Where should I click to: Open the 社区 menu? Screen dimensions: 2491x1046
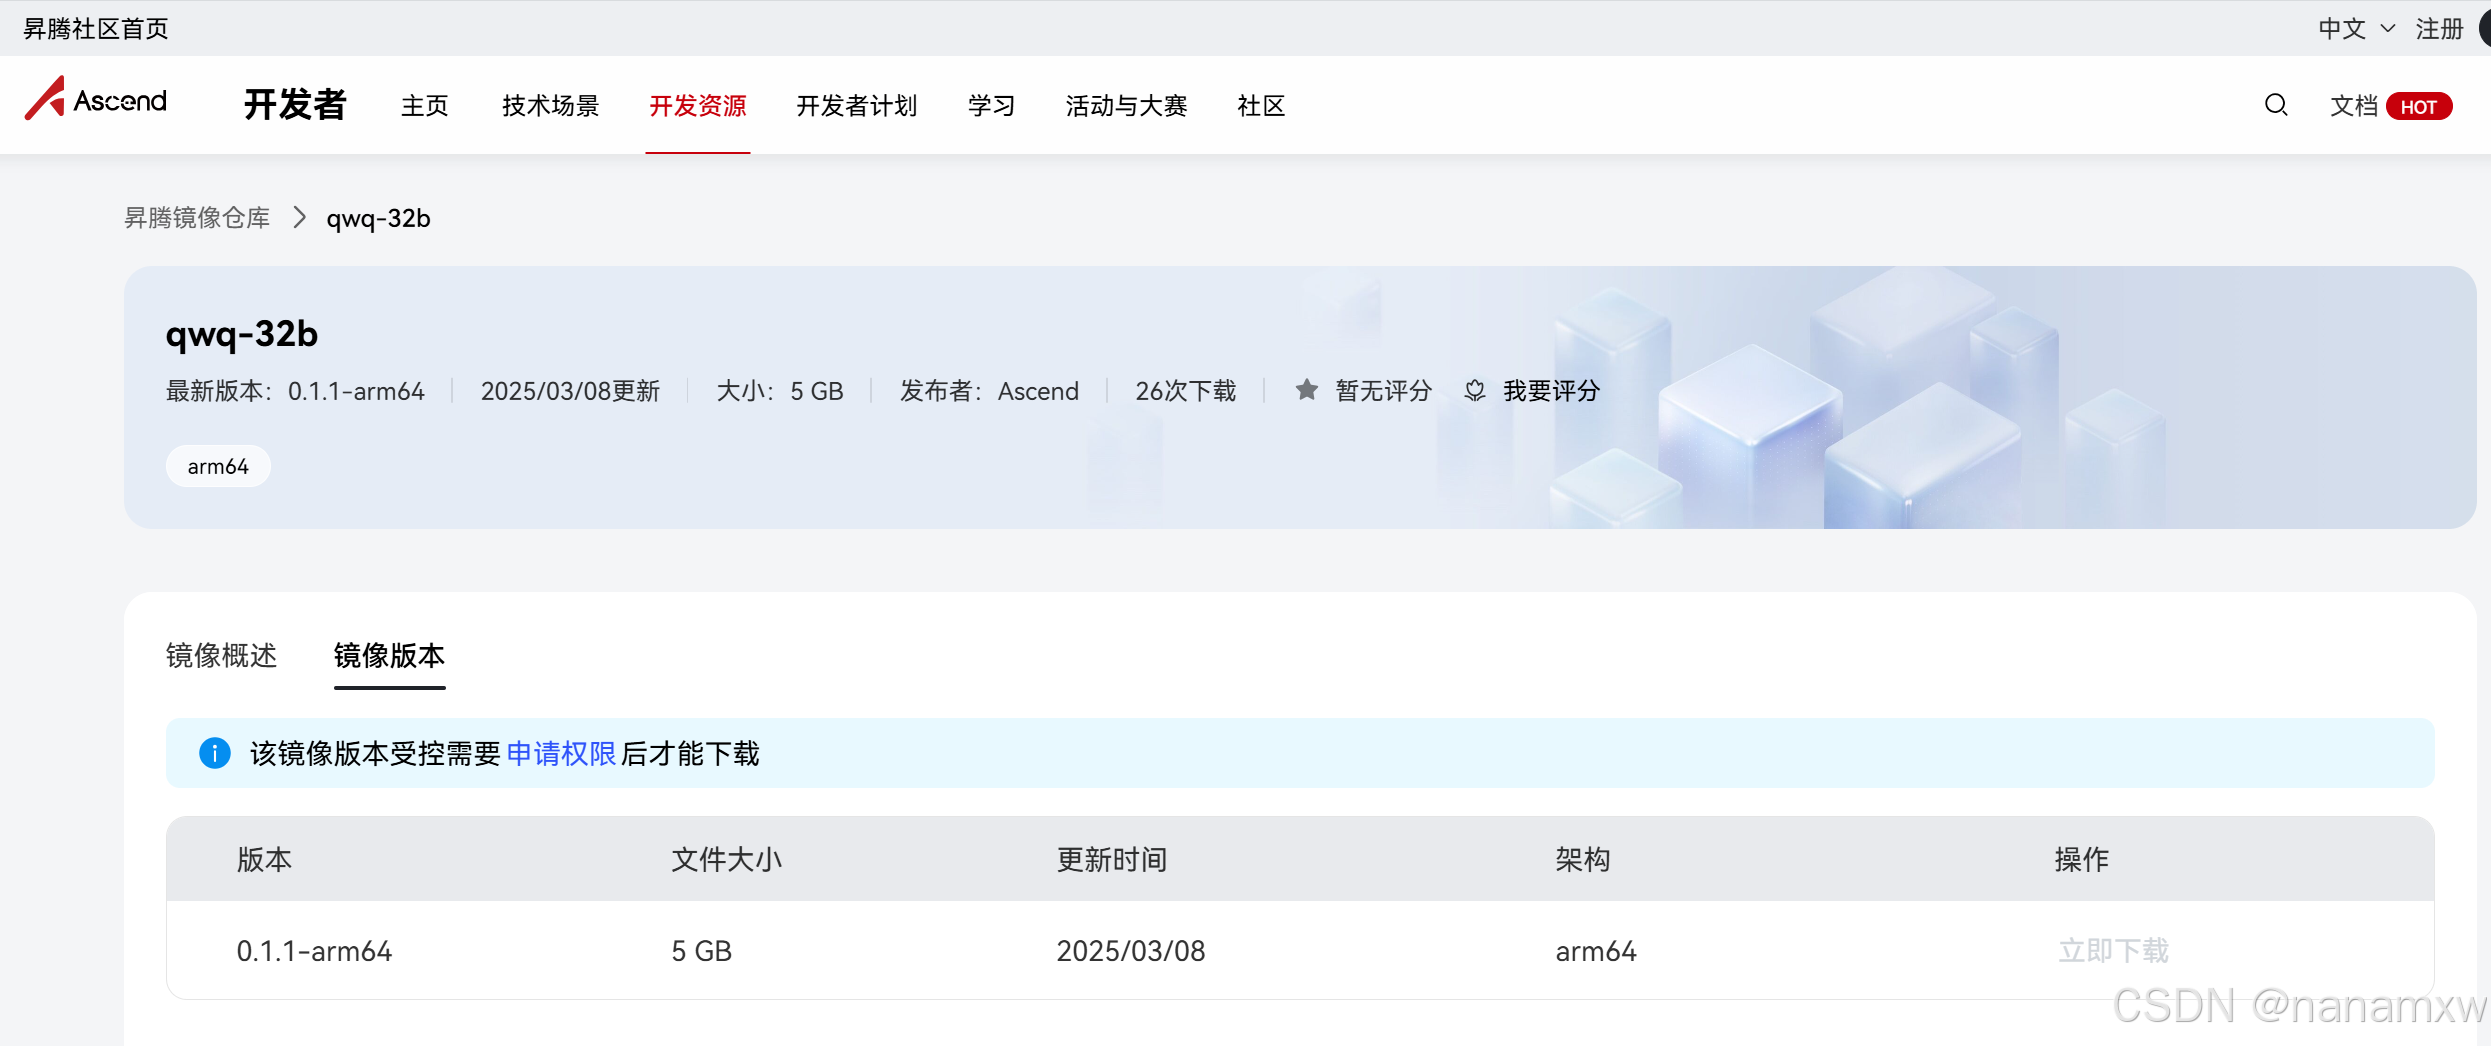point(1261,105)
